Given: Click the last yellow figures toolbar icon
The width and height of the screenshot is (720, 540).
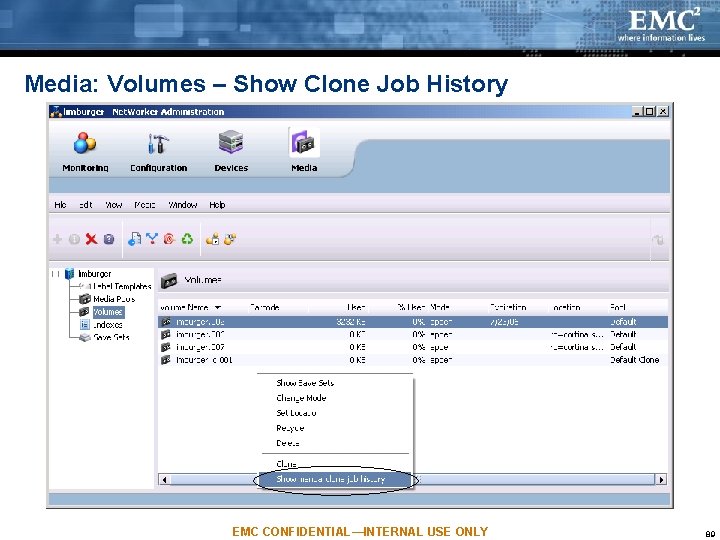Looking at the screenshot, I should 230,239.
